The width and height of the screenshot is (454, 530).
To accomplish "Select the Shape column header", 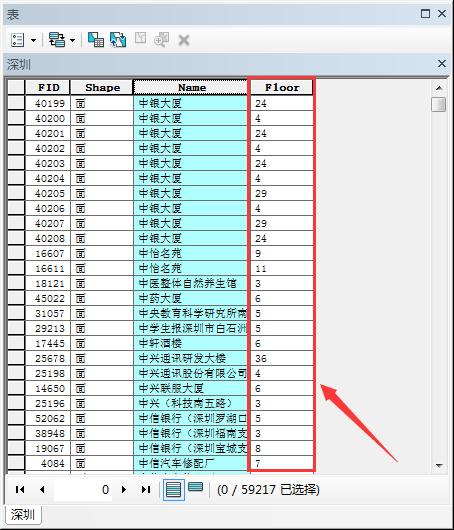I will 102,88.
